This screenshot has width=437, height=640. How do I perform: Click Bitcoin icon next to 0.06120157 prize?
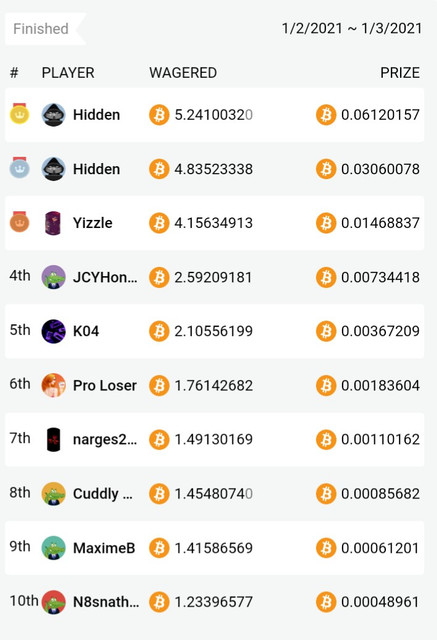coord(326,115)
